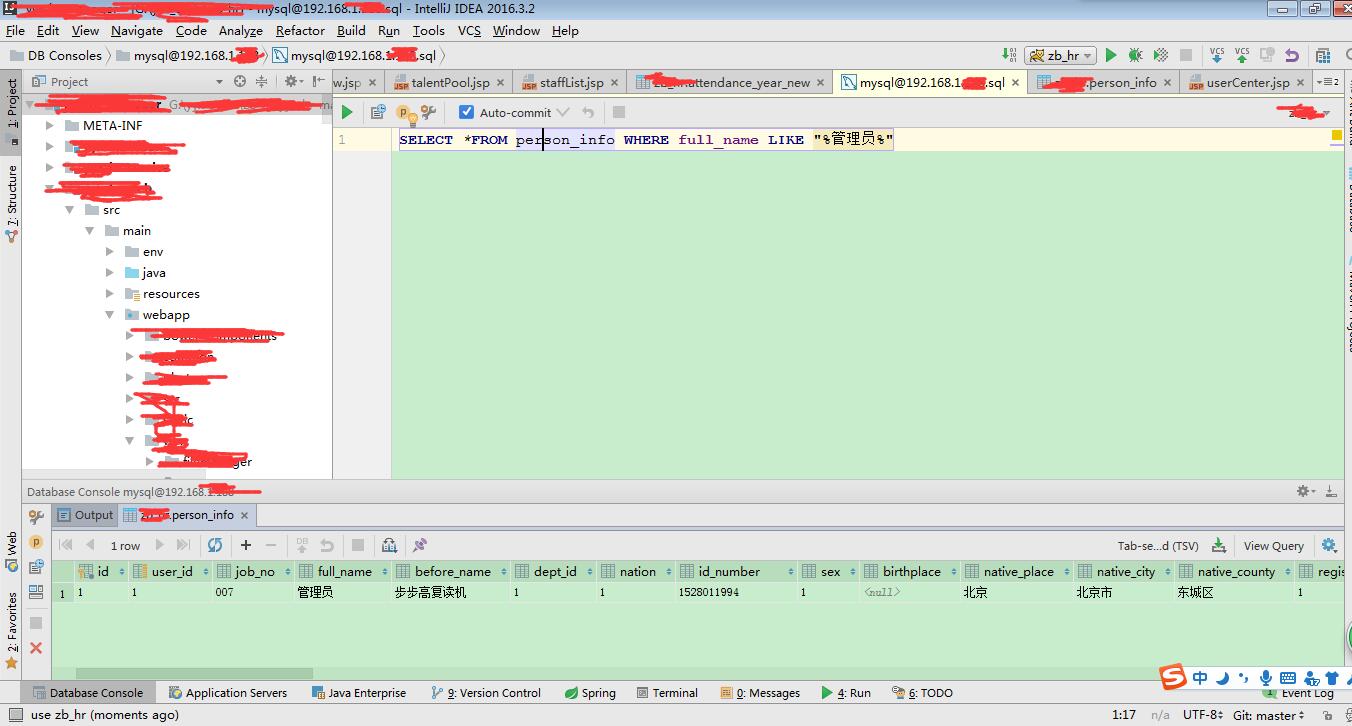The image size is (1352, 726).
Task: Reload the result page refresh icon
Action: [x=215, y=545]
